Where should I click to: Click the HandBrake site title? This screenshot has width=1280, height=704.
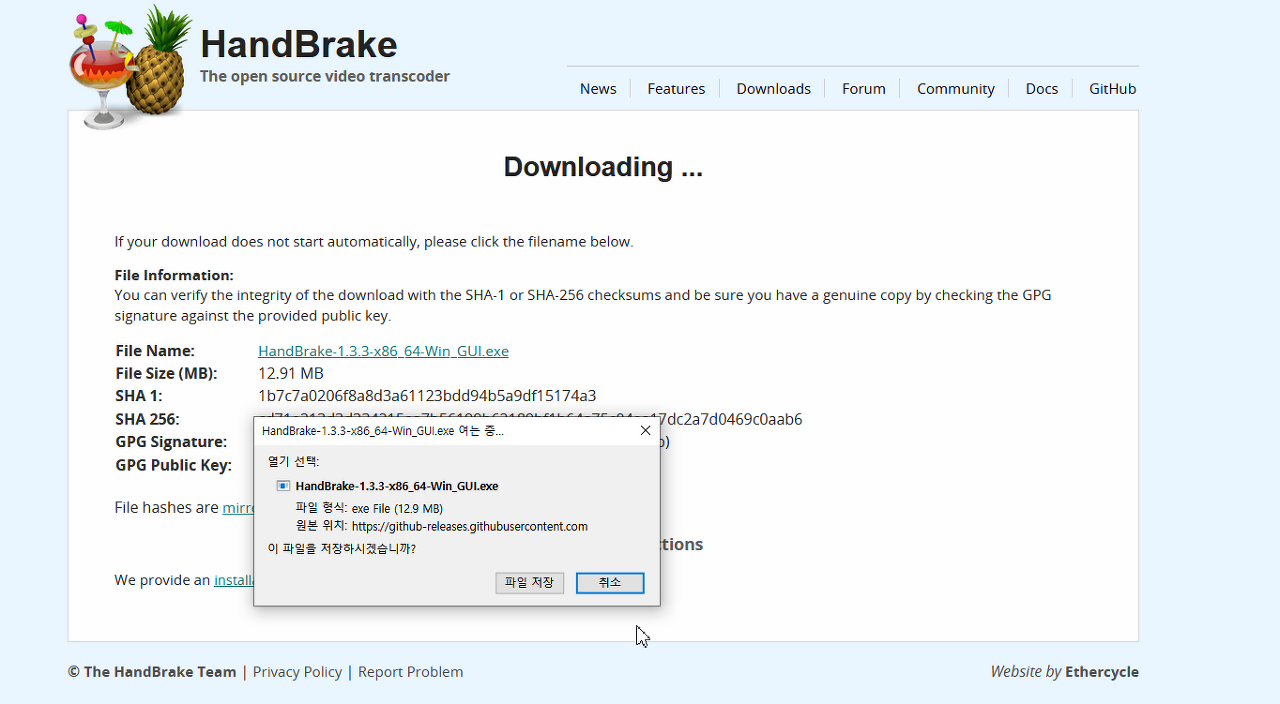pyautogui.click(x=298, y=44)
